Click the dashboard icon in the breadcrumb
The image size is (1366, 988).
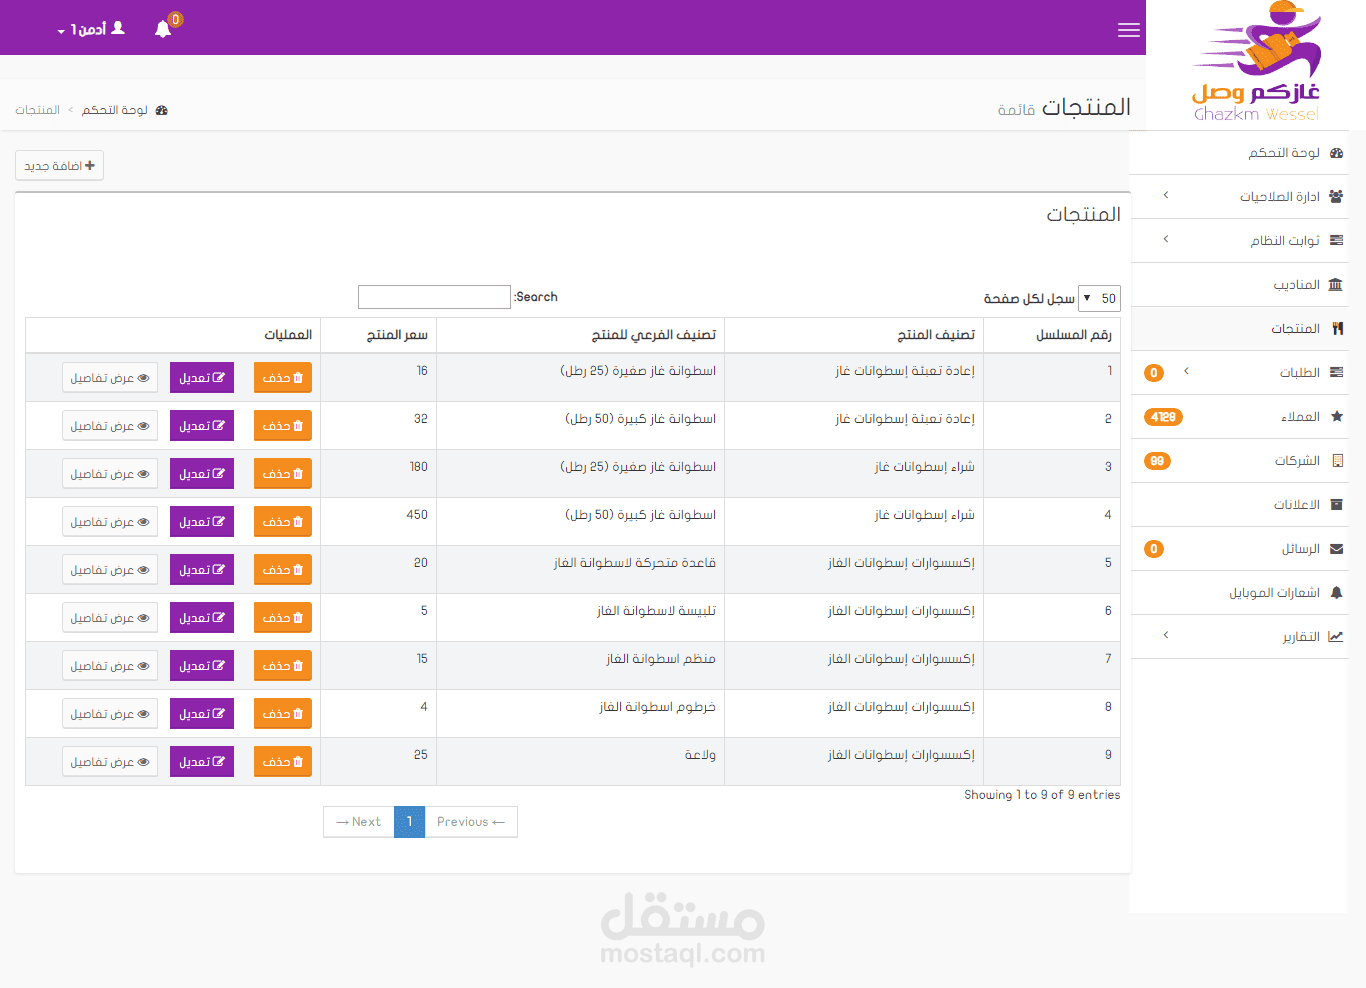(x=162, y=110)
